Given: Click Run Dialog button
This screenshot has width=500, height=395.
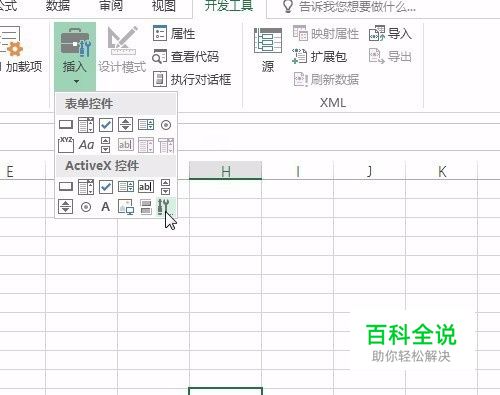Looking at the screenshot, I should click(192, 79).
